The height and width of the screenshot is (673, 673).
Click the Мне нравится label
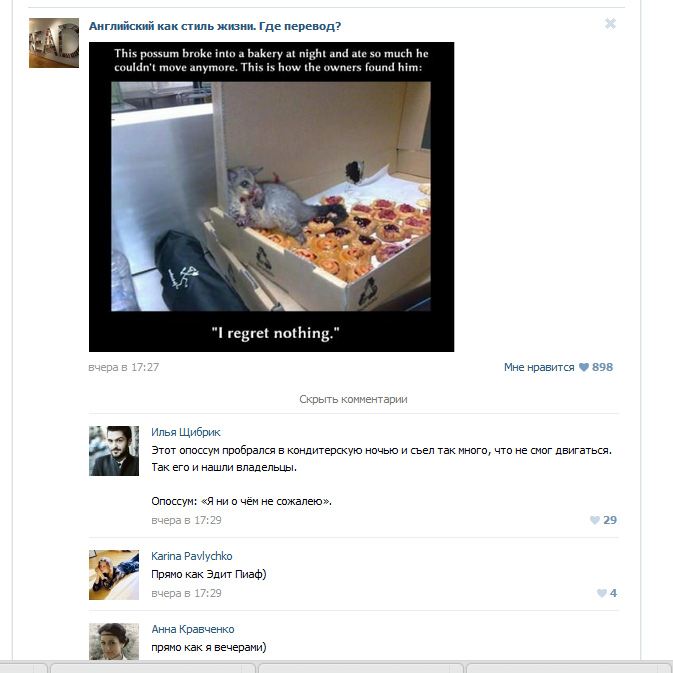point(539,367)
